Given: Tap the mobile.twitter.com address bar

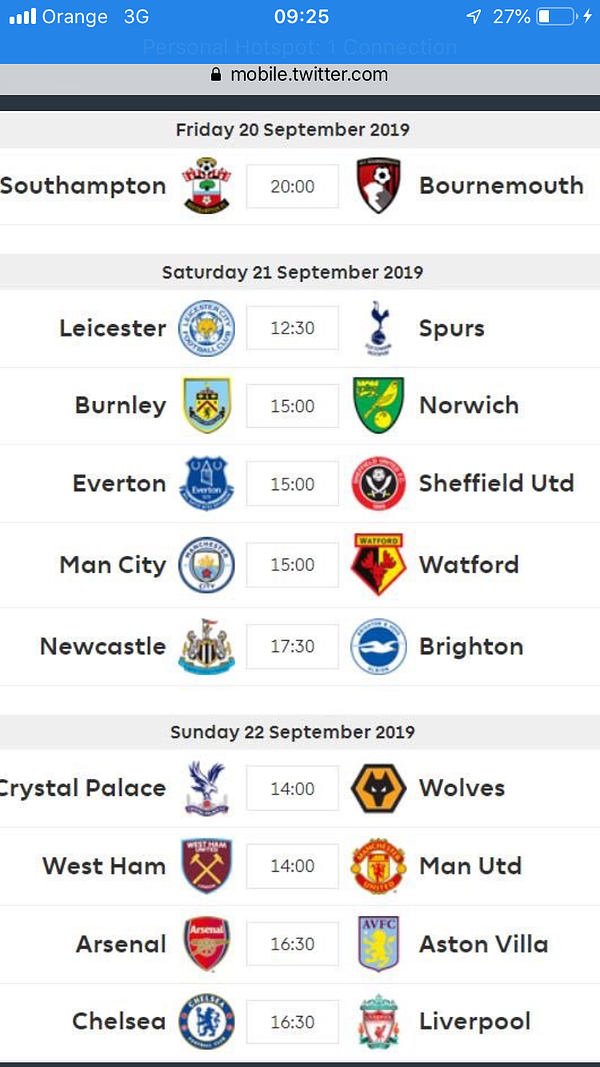Looking at the screenshot, I should coord(300,74).
